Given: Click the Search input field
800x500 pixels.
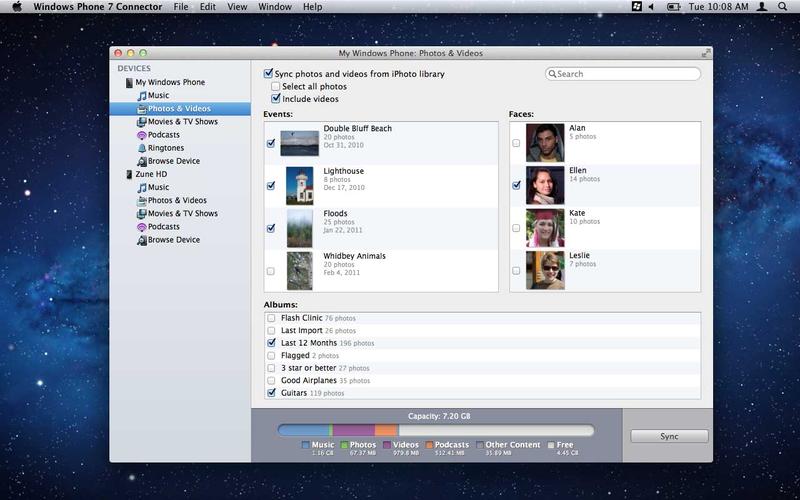Looking at the screenshot, I should [x=623, y=74].
